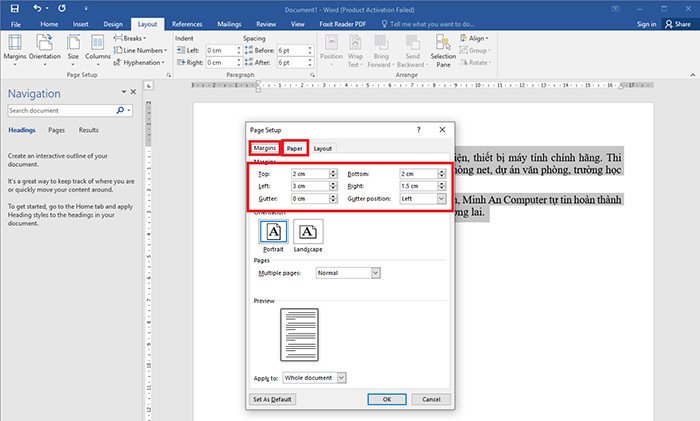This screenshot has height=421, width=700.
Task: Click the Page Setup dialog help icon
Action: (419, 130)
